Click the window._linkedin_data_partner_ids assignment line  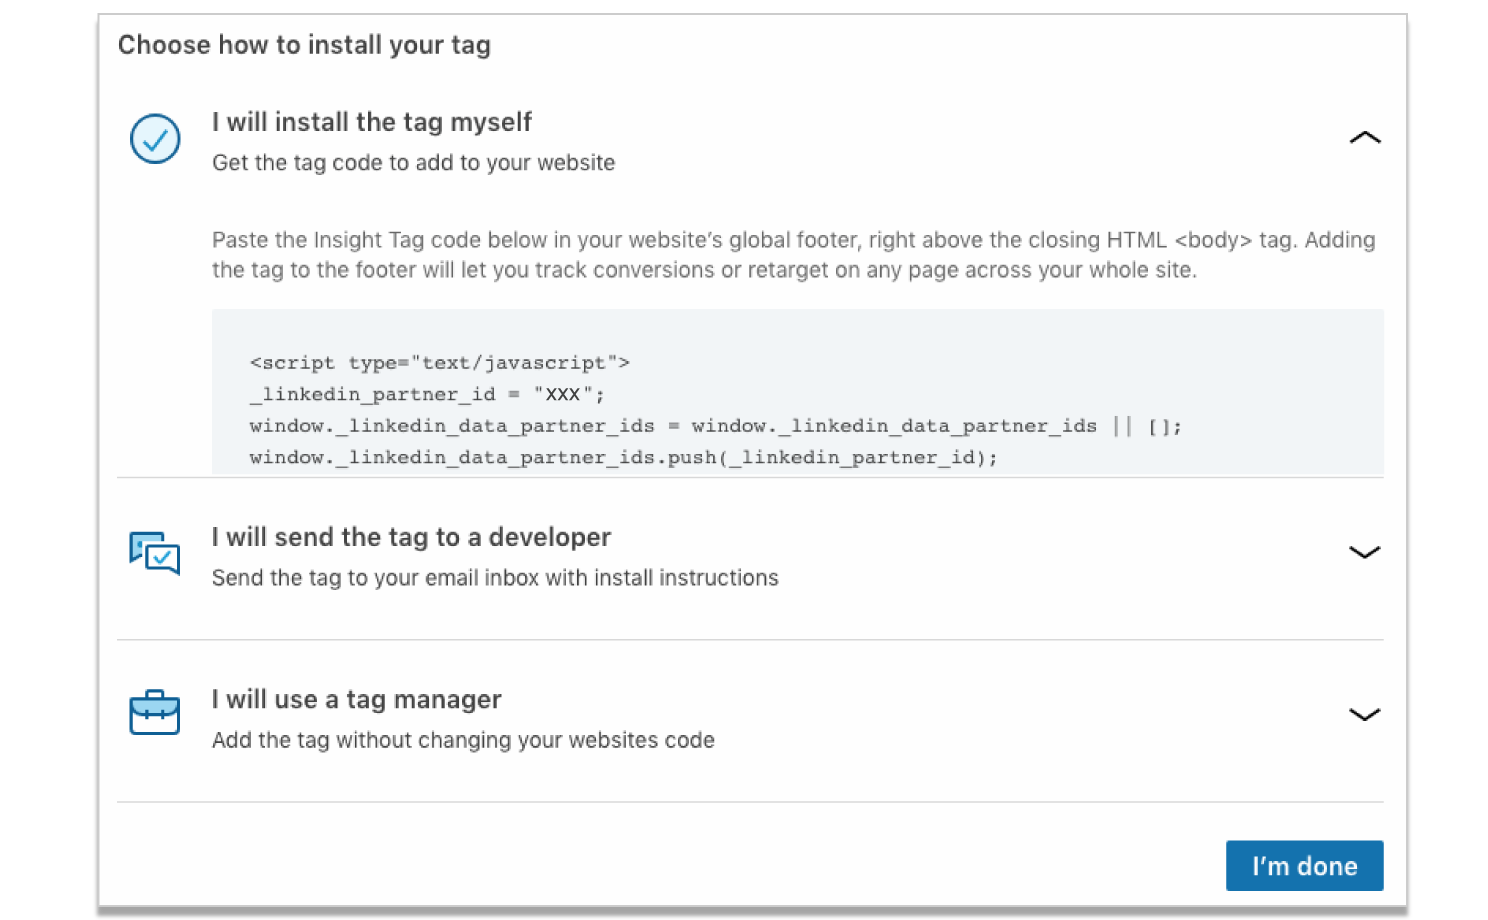[716, 427]
